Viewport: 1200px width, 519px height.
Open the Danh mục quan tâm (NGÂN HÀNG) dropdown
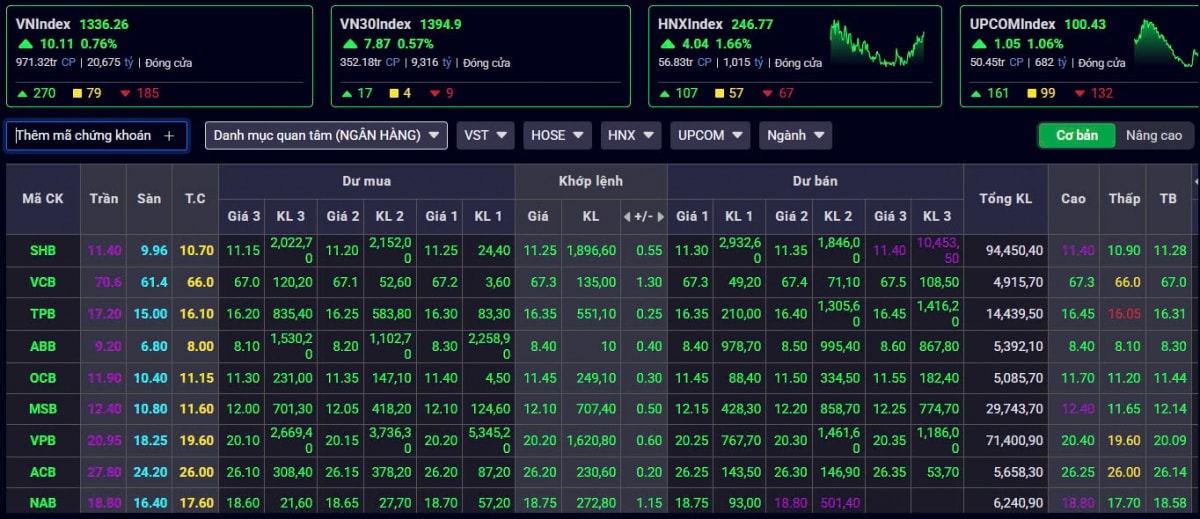tap(326, 135)
